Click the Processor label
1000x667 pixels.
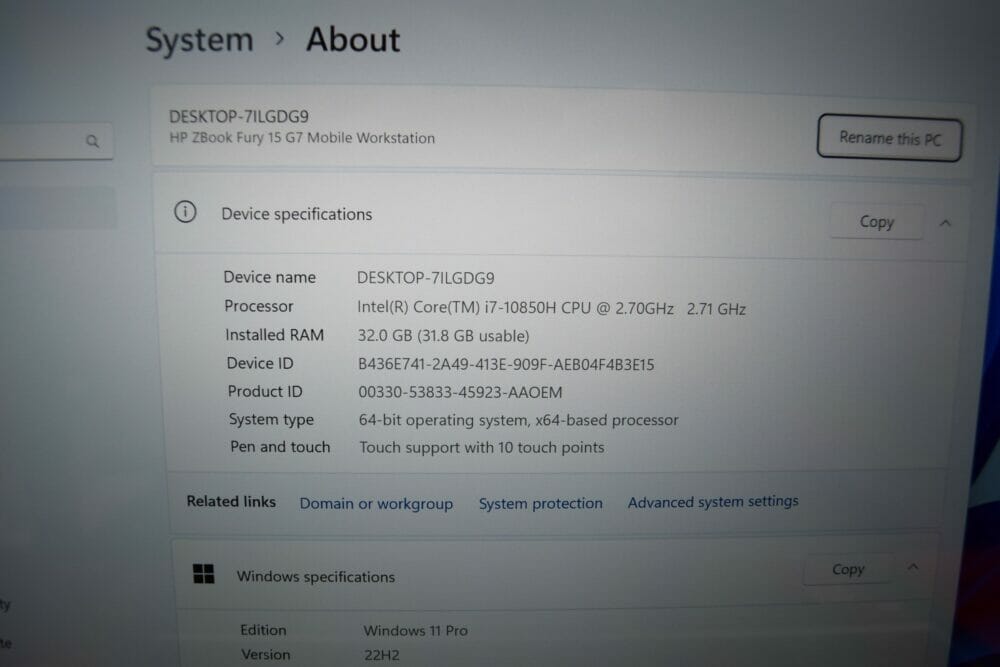point(258,306)
